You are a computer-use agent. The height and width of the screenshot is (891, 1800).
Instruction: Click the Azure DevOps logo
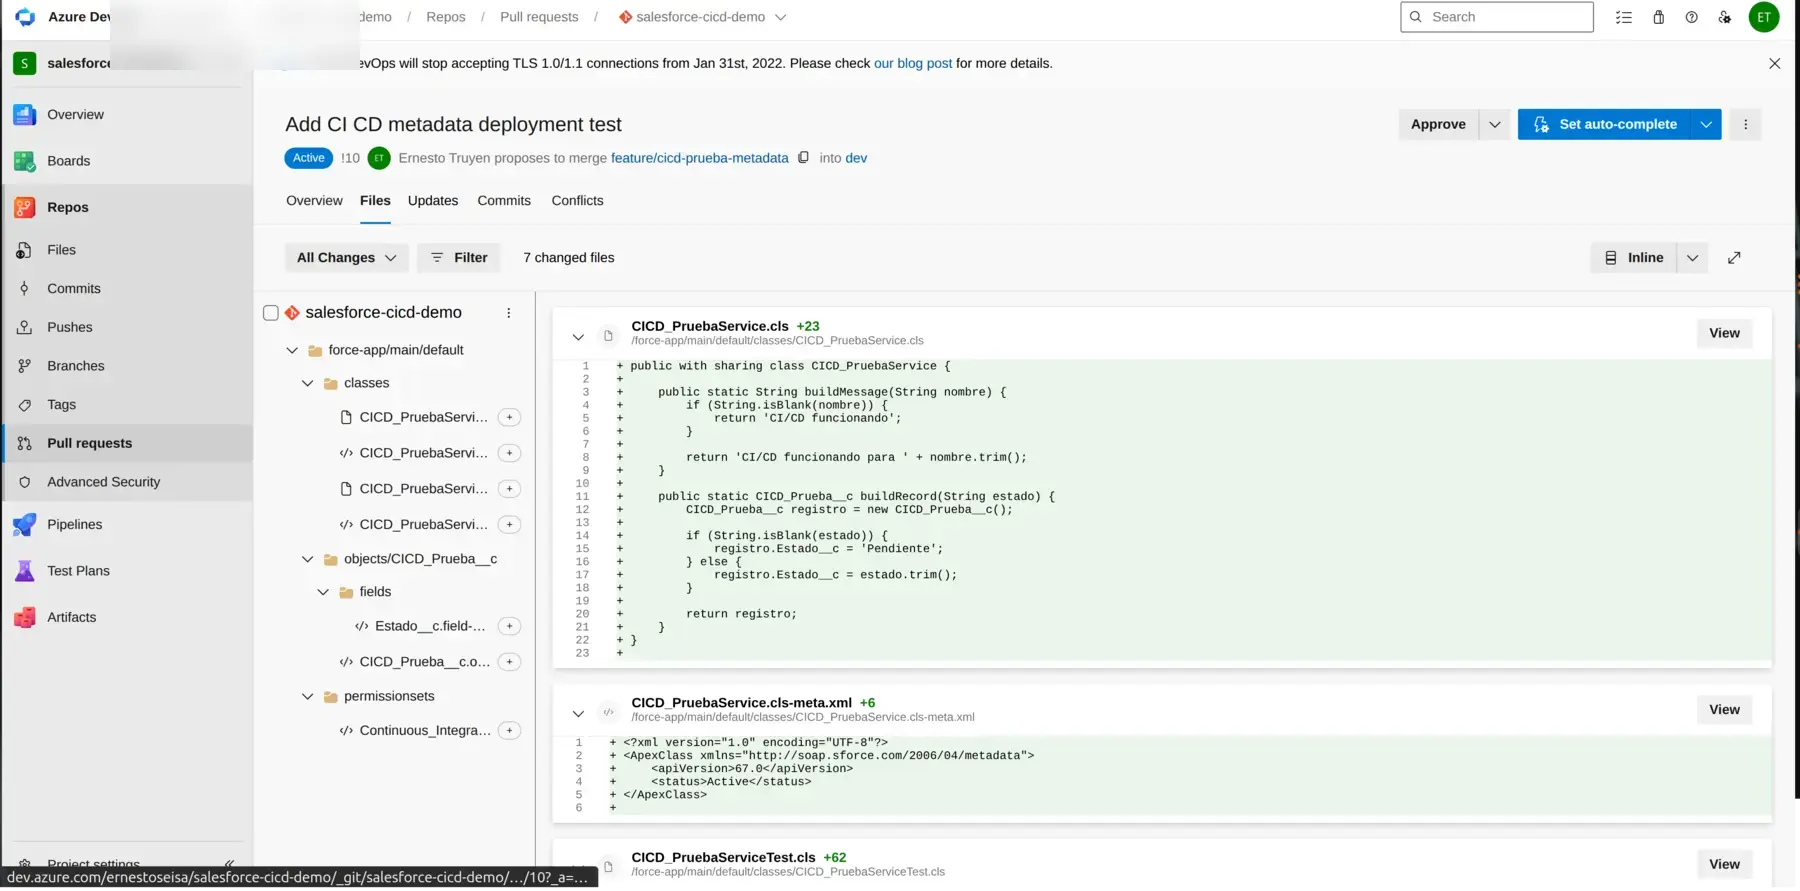point(25,17)
